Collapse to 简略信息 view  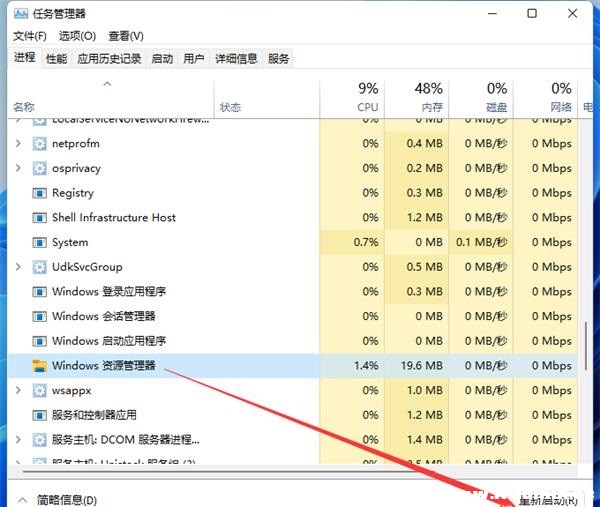[x=58, y=500]
